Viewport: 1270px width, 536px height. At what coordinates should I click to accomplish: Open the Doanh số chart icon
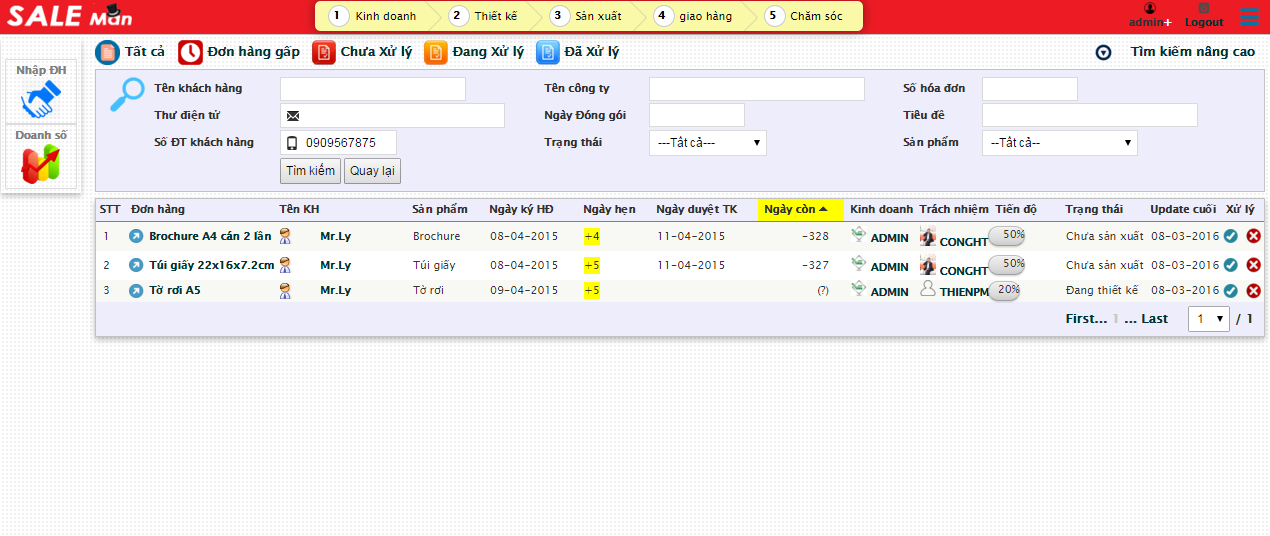(41, 163)
